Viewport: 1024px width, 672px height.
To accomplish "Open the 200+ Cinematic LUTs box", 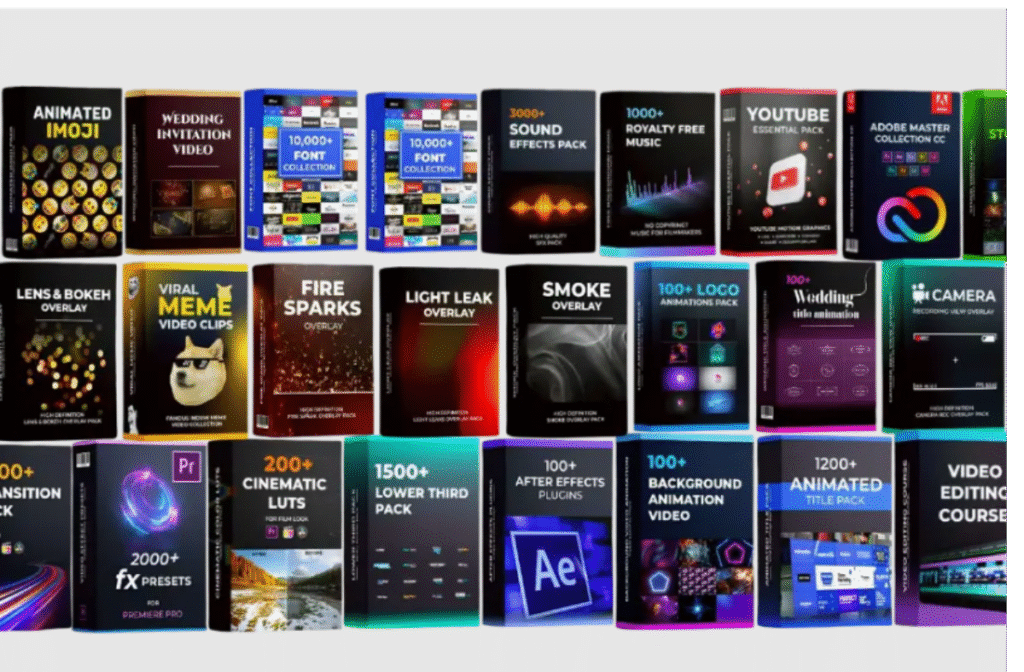I will click(x=276, y=536).
